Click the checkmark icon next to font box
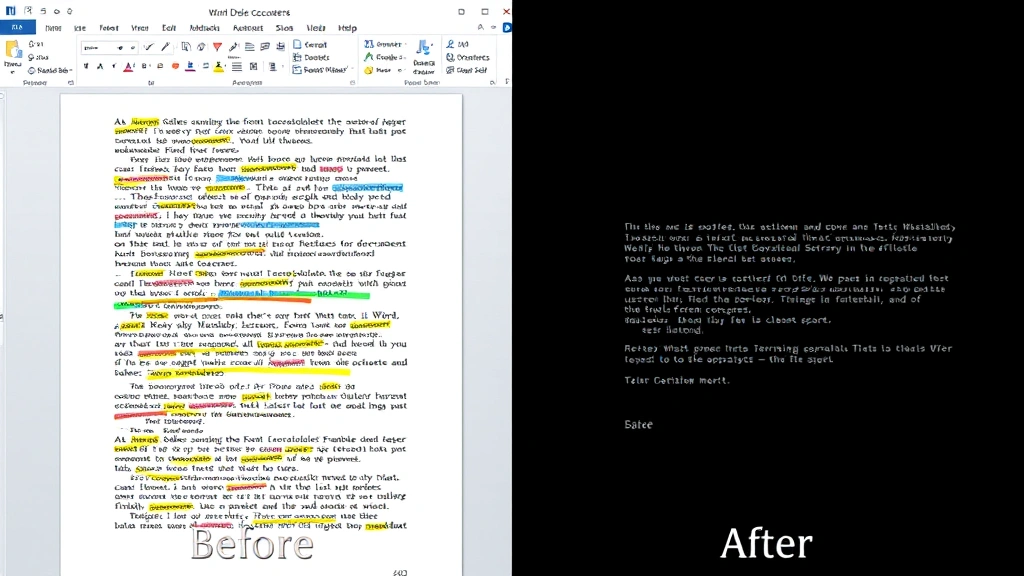The image size is (1024, 576). (149, 47)
